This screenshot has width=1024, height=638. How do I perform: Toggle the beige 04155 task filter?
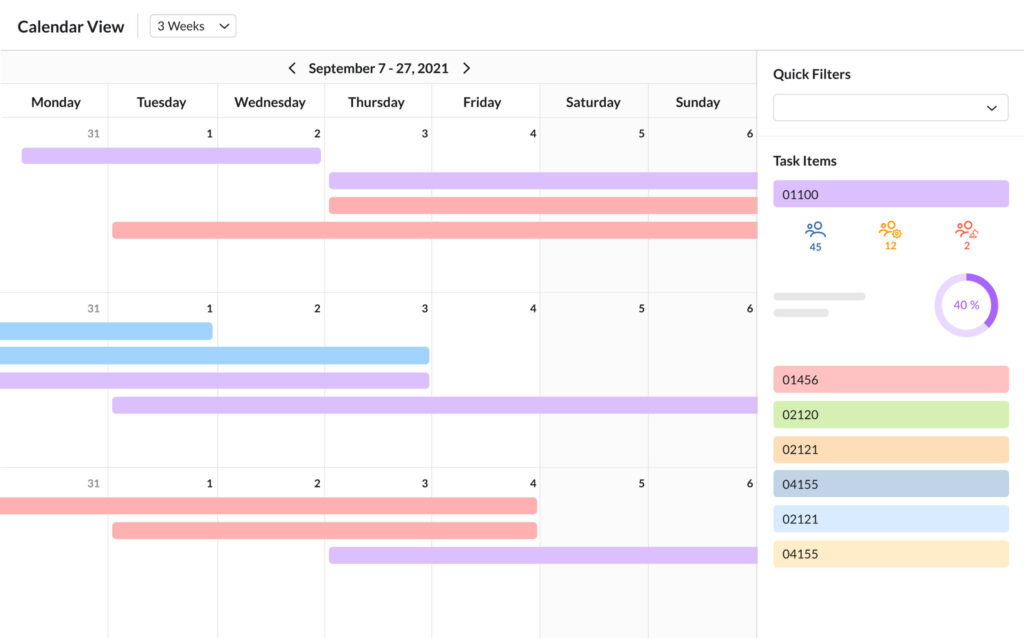click(x=890, y=554)
